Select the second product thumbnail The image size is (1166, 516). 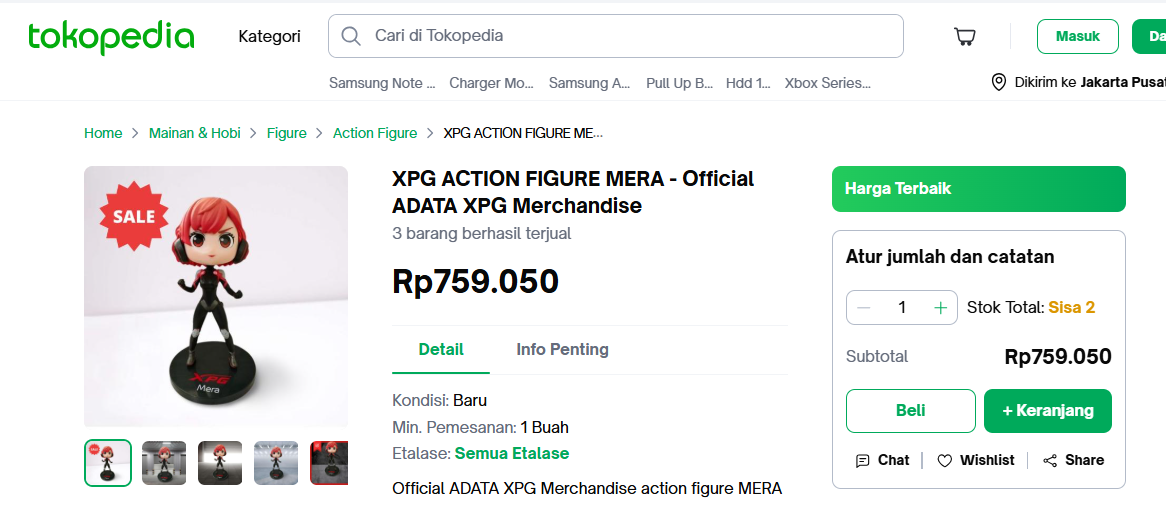tap(164, 463)
